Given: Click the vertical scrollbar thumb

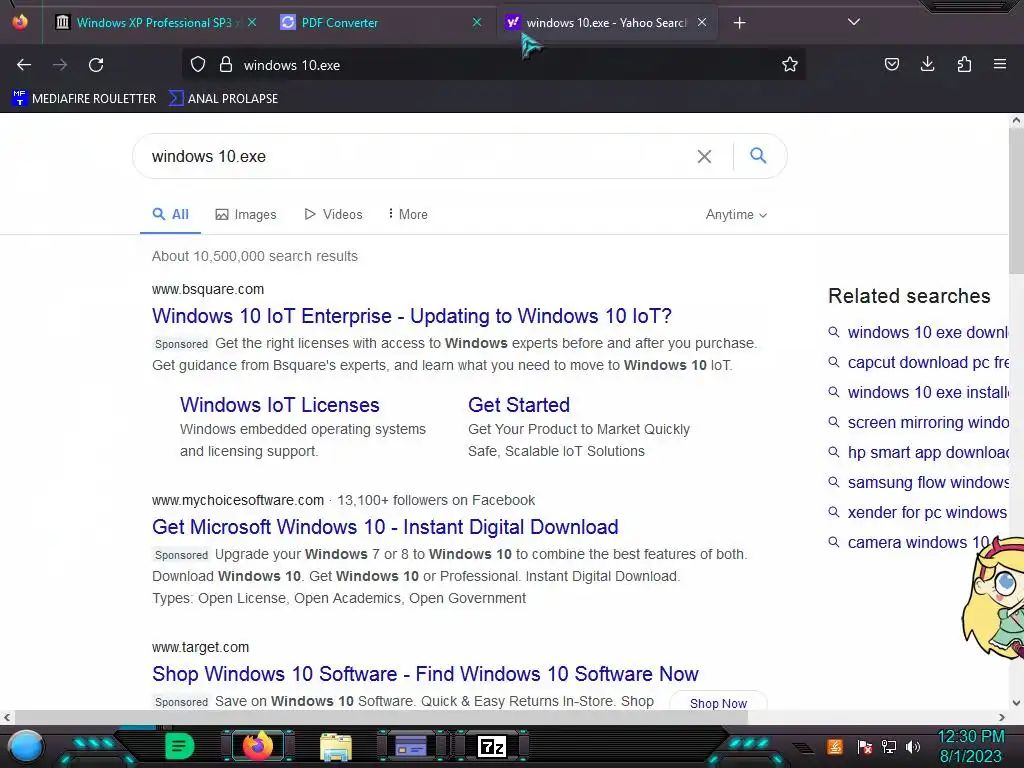Looking at the screenshot, I should click(1016, 200).
